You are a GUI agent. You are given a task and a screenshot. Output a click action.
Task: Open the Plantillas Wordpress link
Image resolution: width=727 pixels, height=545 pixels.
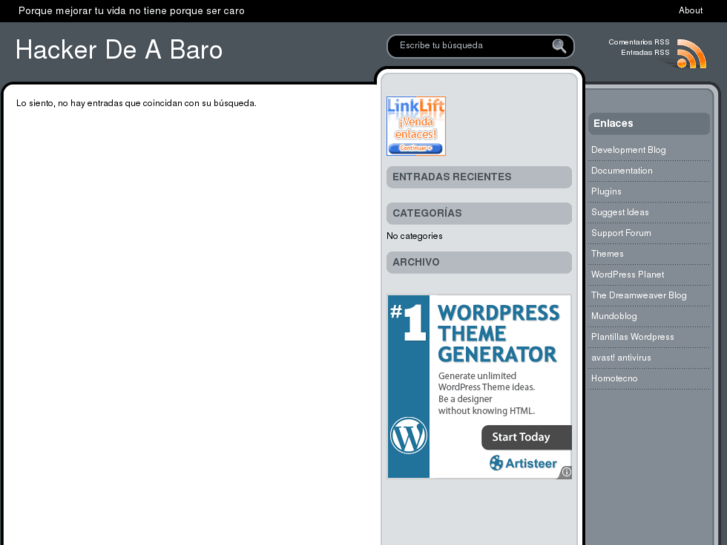pos(632,337)
